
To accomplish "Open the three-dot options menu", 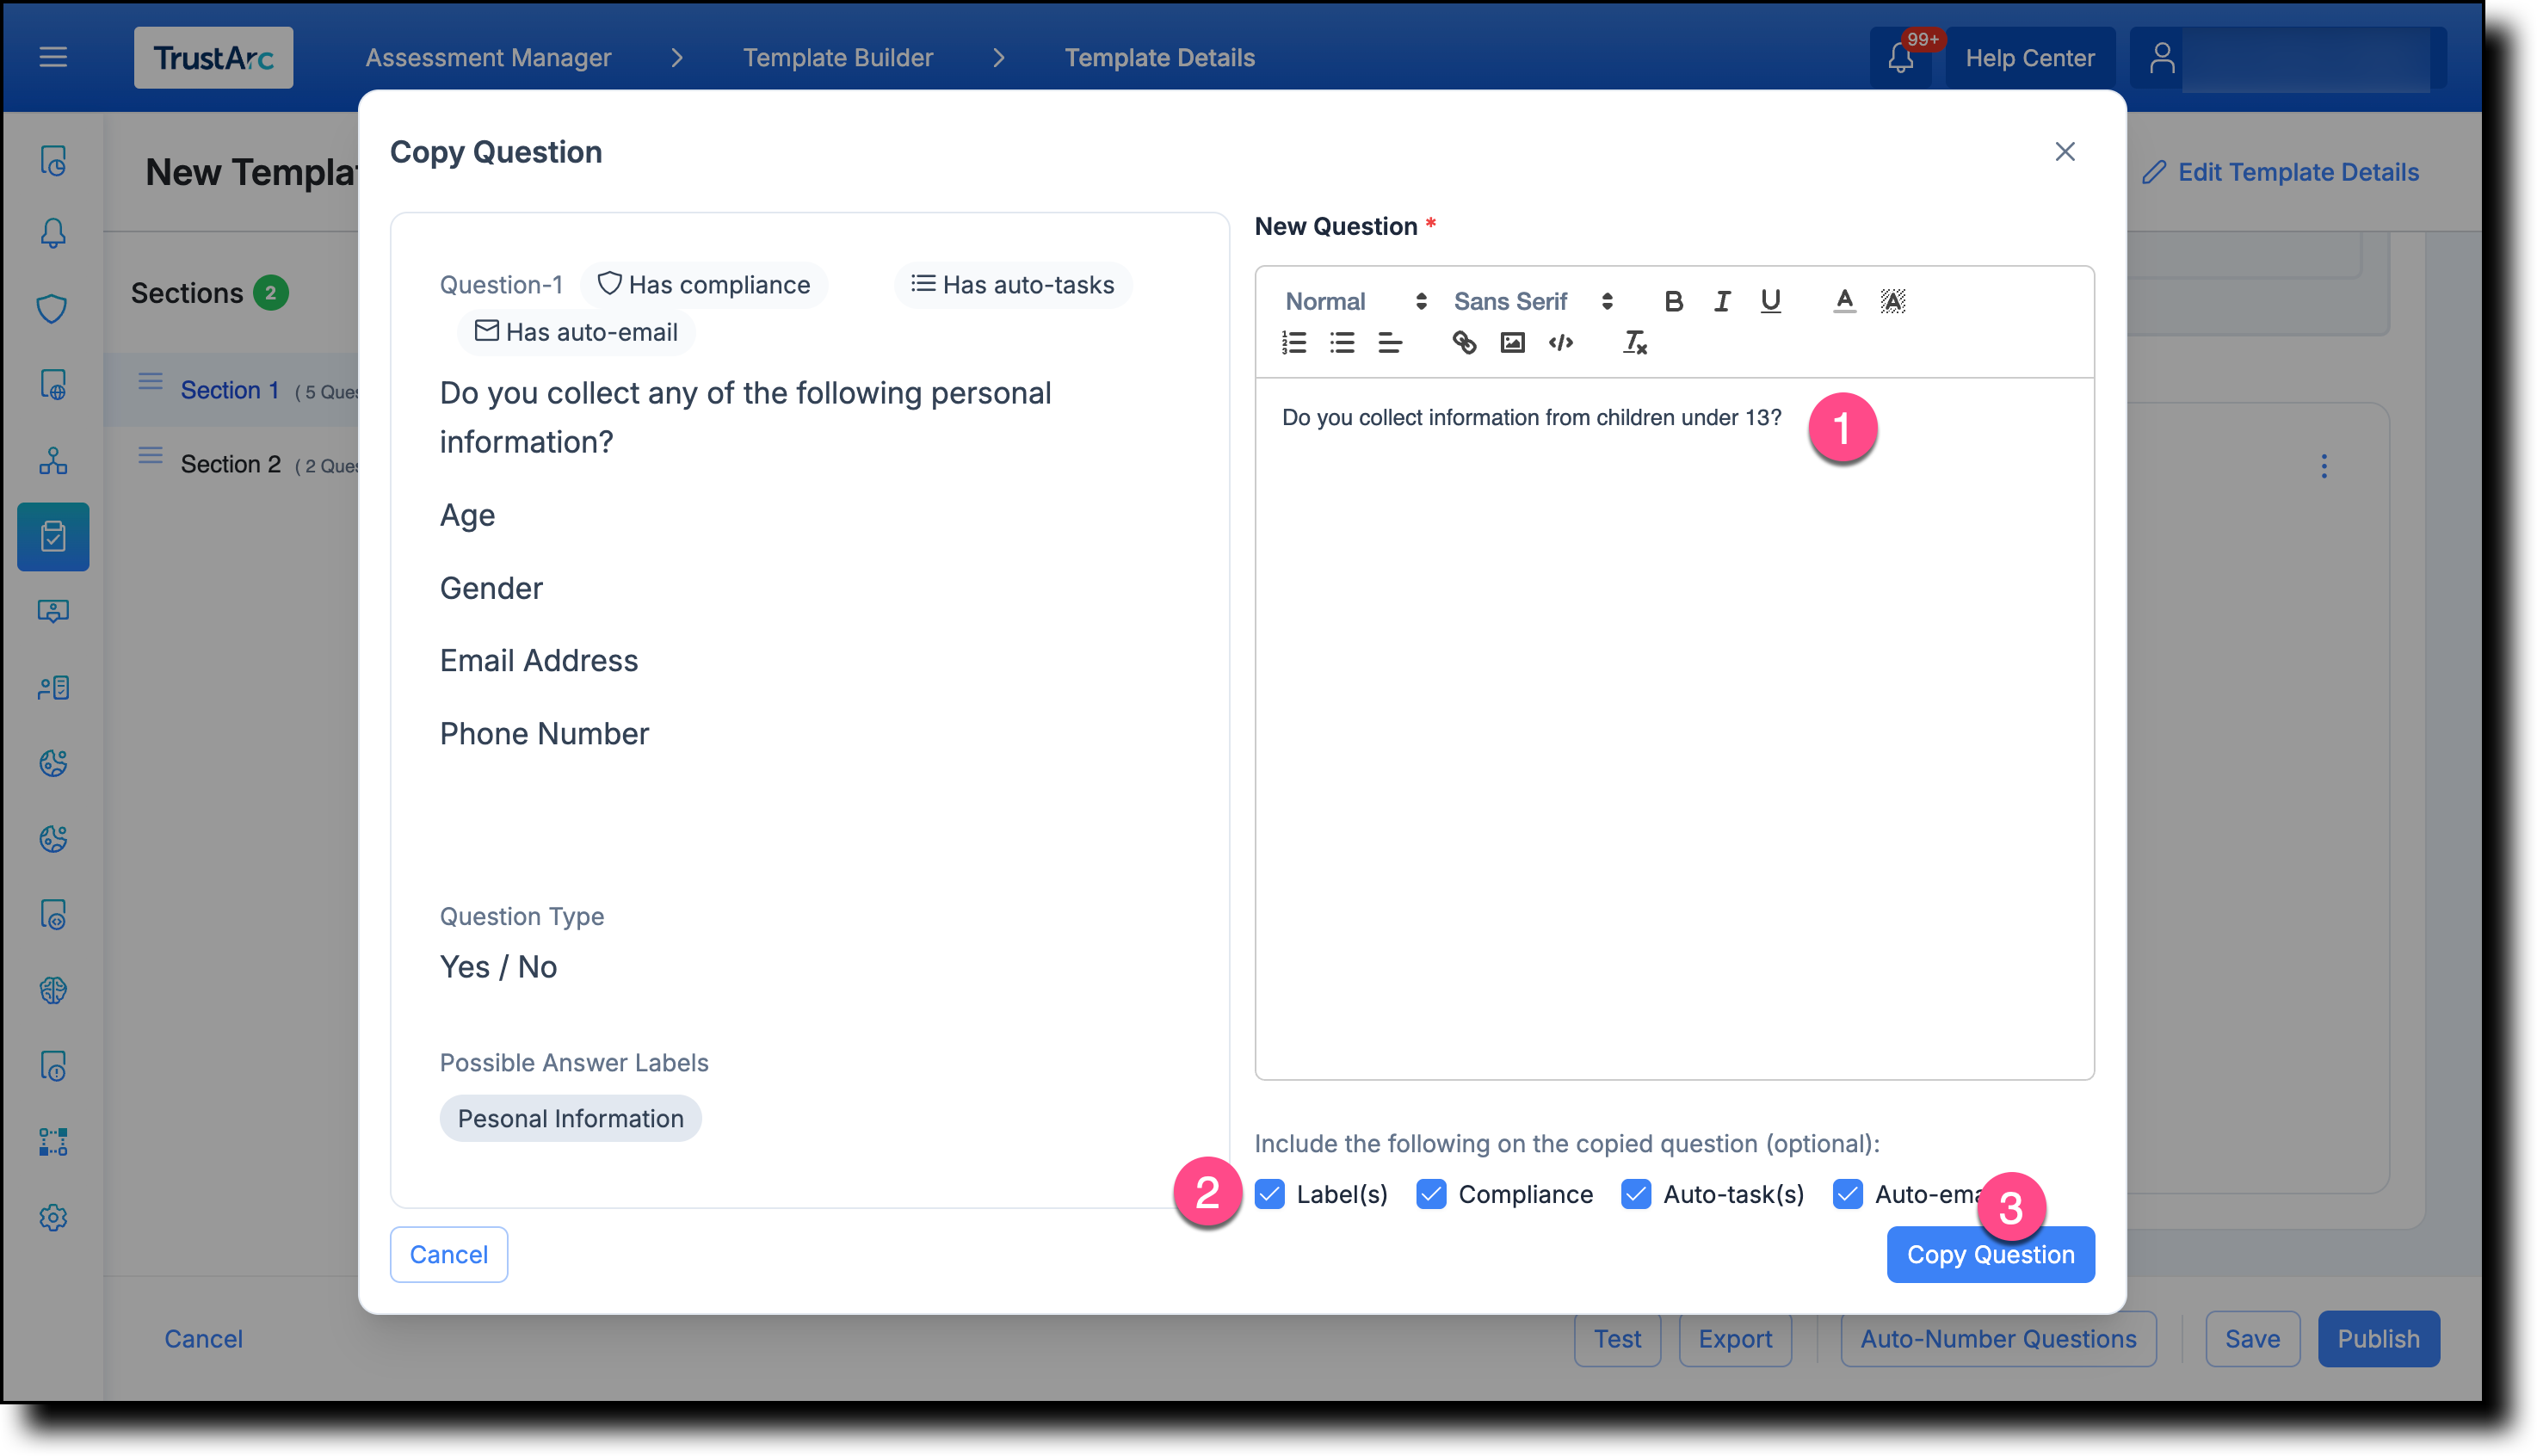I will 2324,466.
